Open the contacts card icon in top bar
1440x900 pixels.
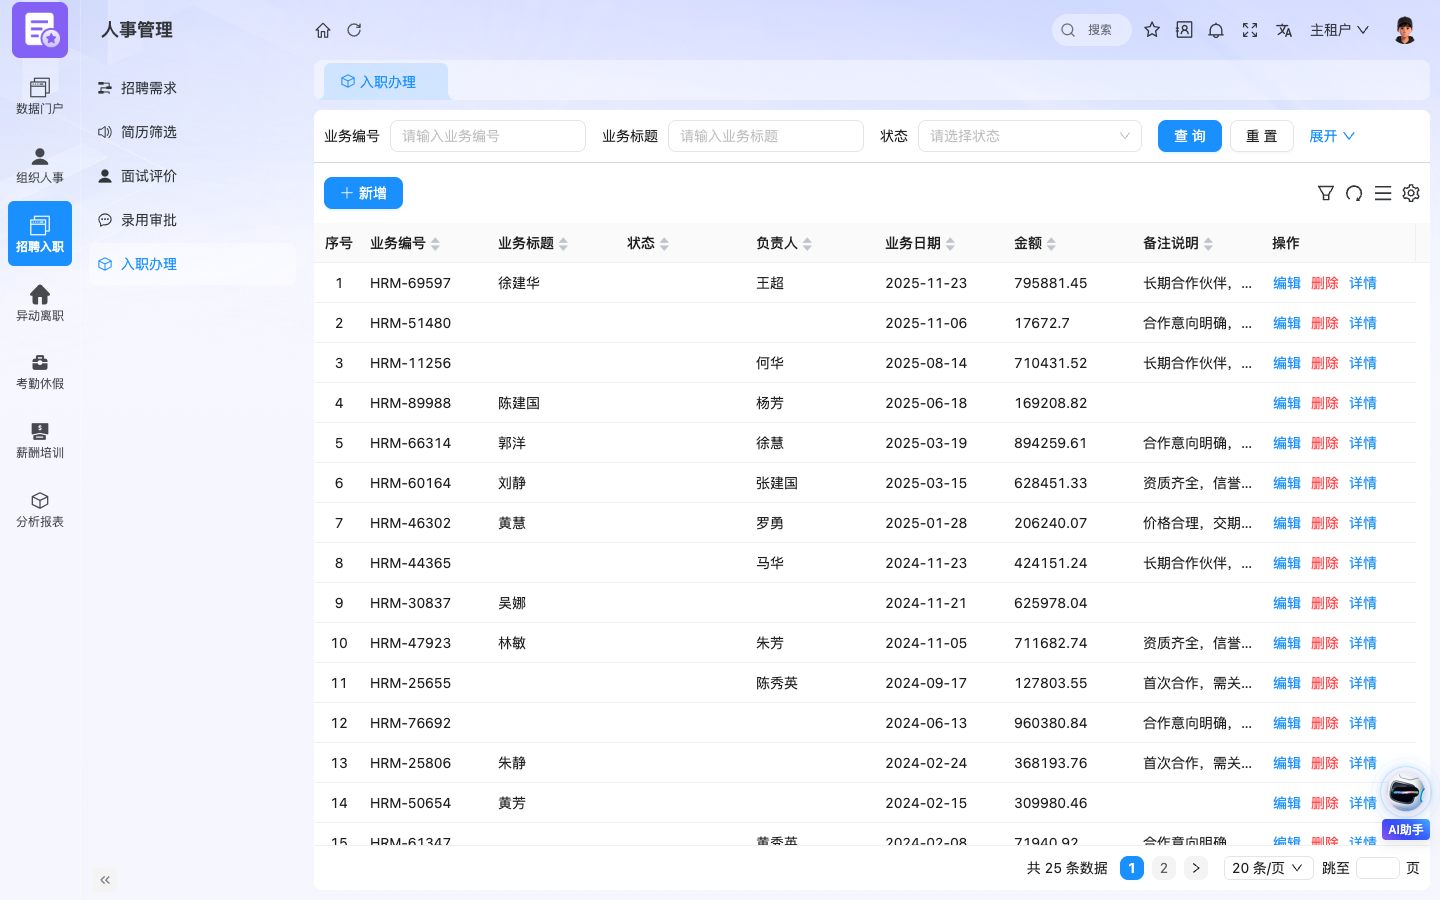tap(1184, 30)
